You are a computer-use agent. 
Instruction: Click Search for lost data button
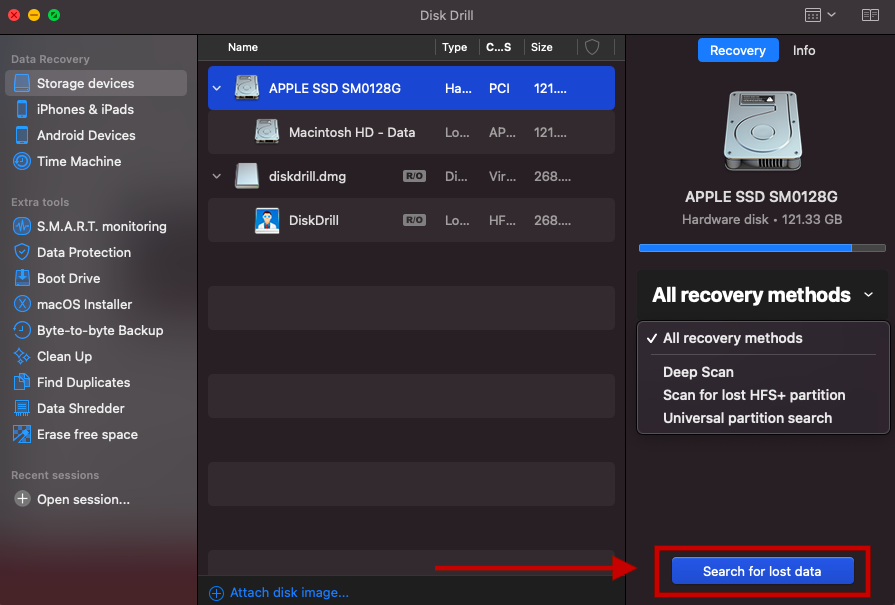[x=763, y=571]
